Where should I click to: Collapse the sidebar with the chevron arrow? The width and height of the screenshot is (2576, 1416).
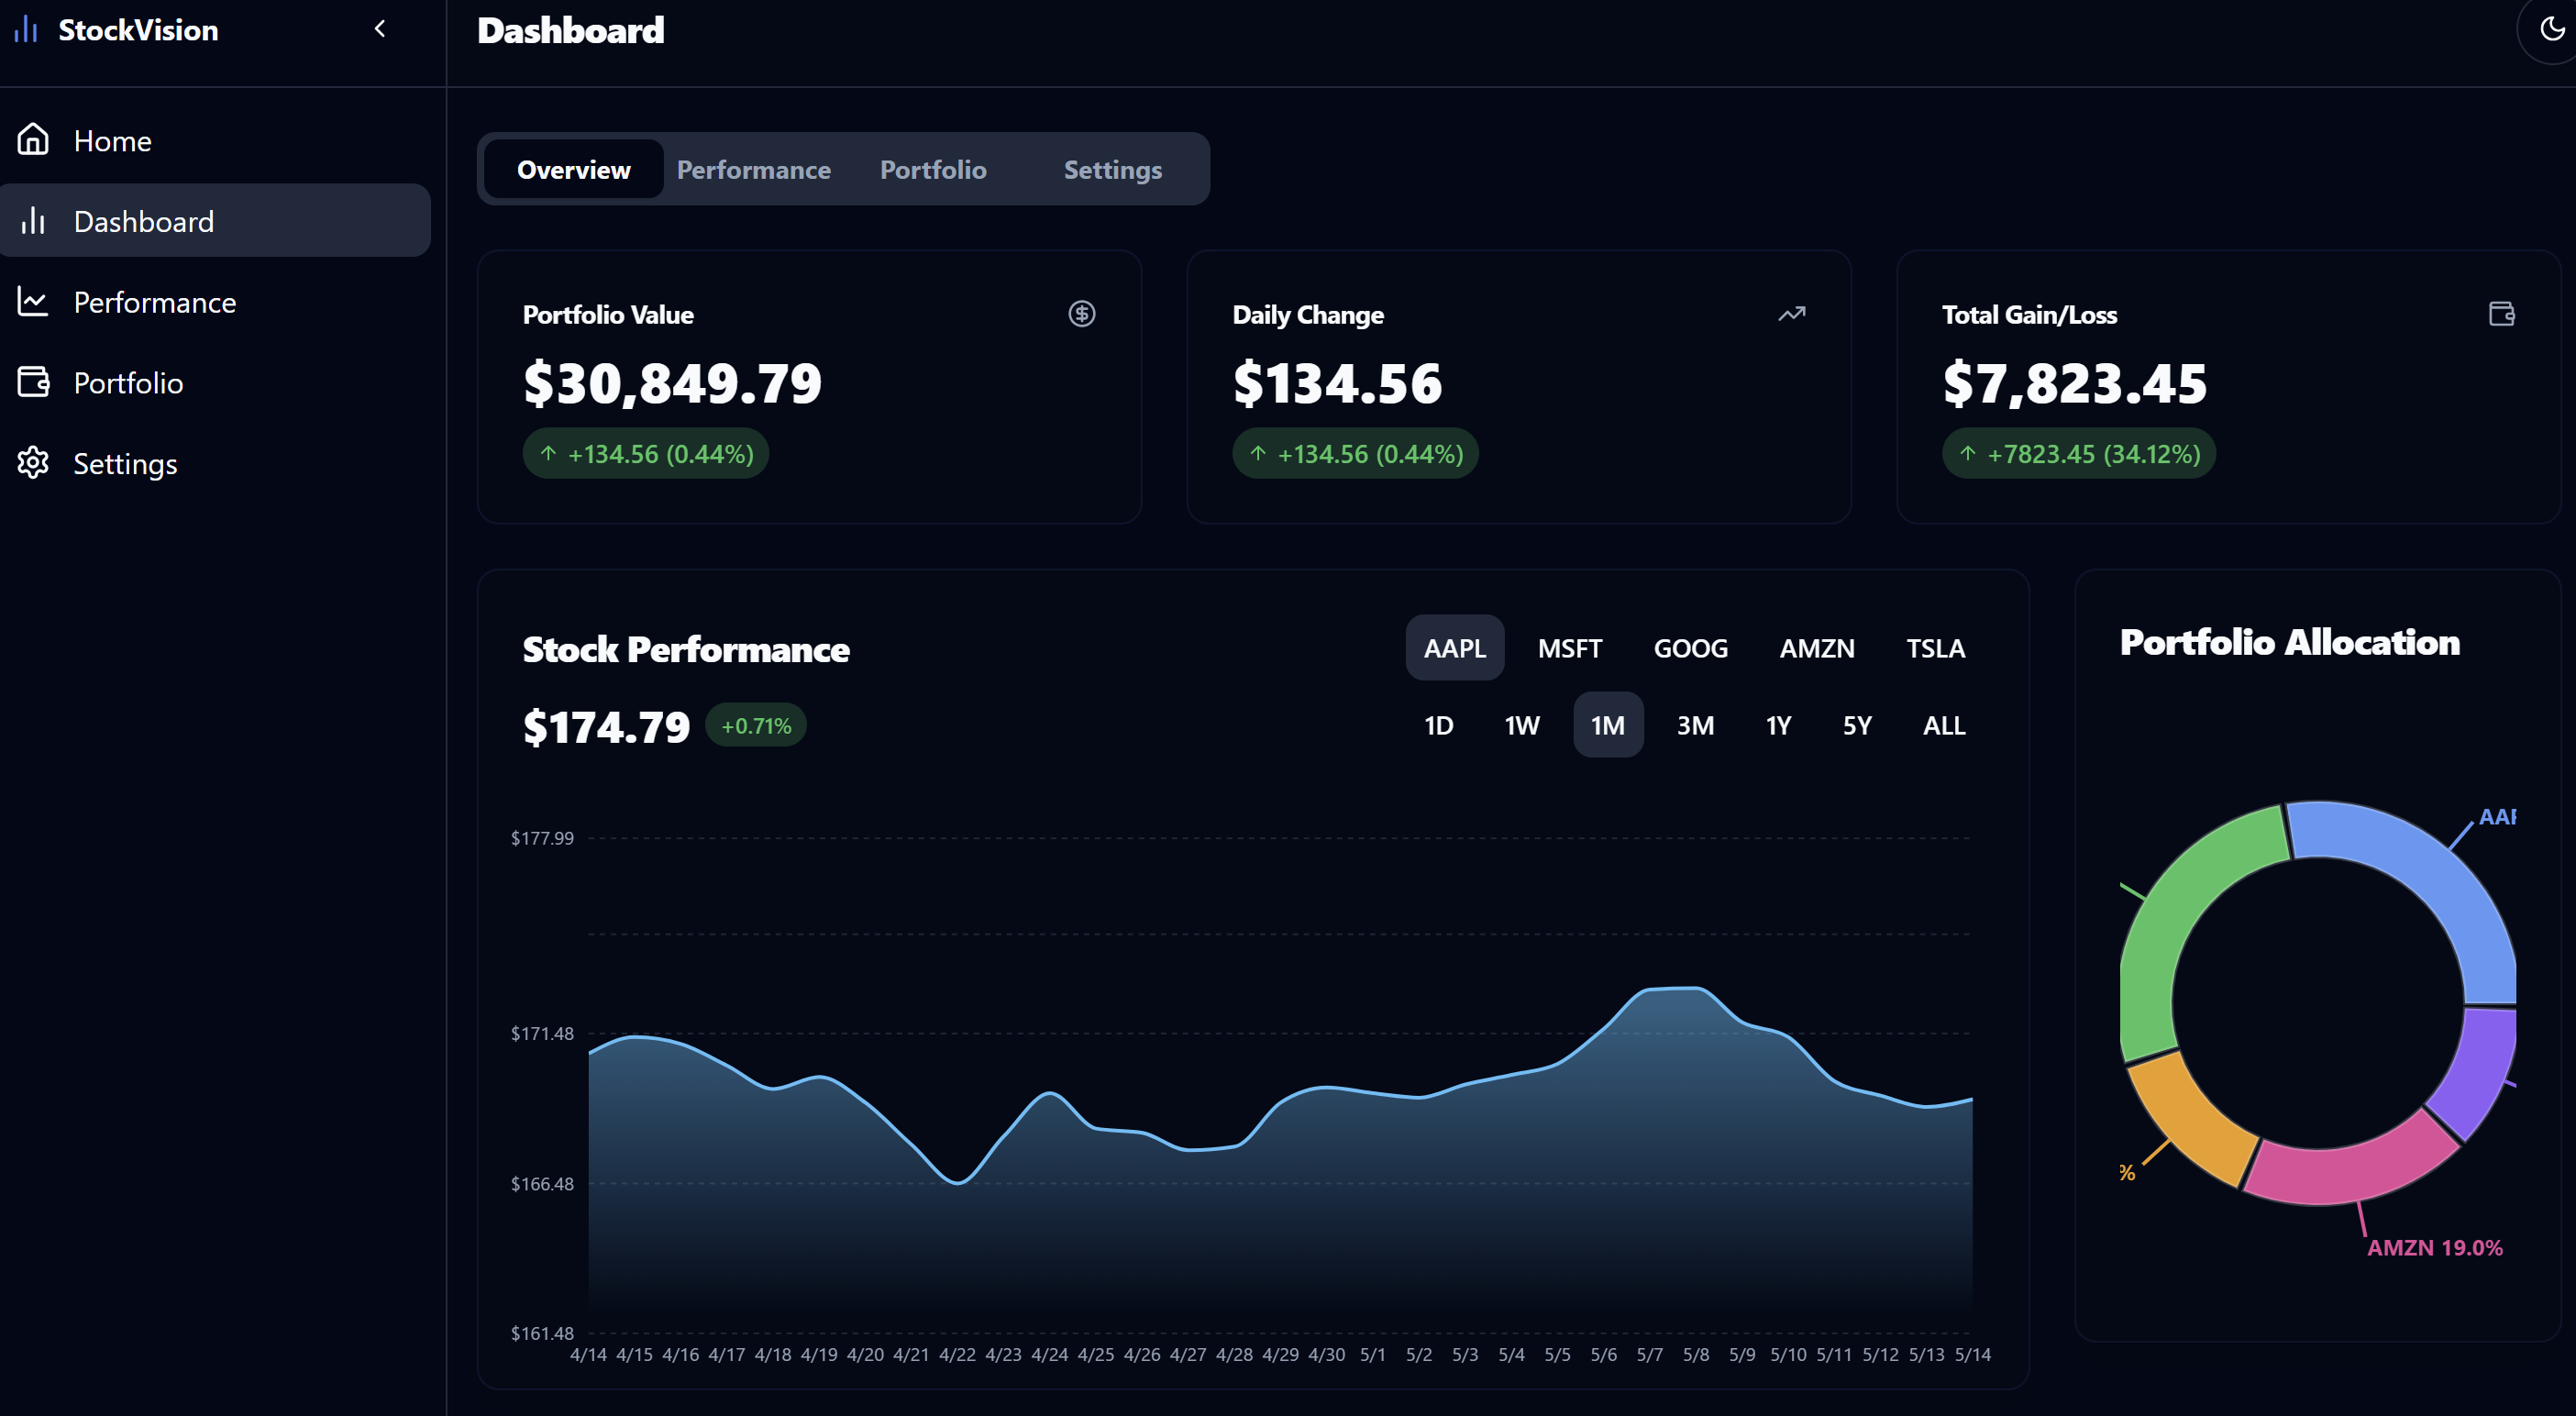tap(380, 29)
